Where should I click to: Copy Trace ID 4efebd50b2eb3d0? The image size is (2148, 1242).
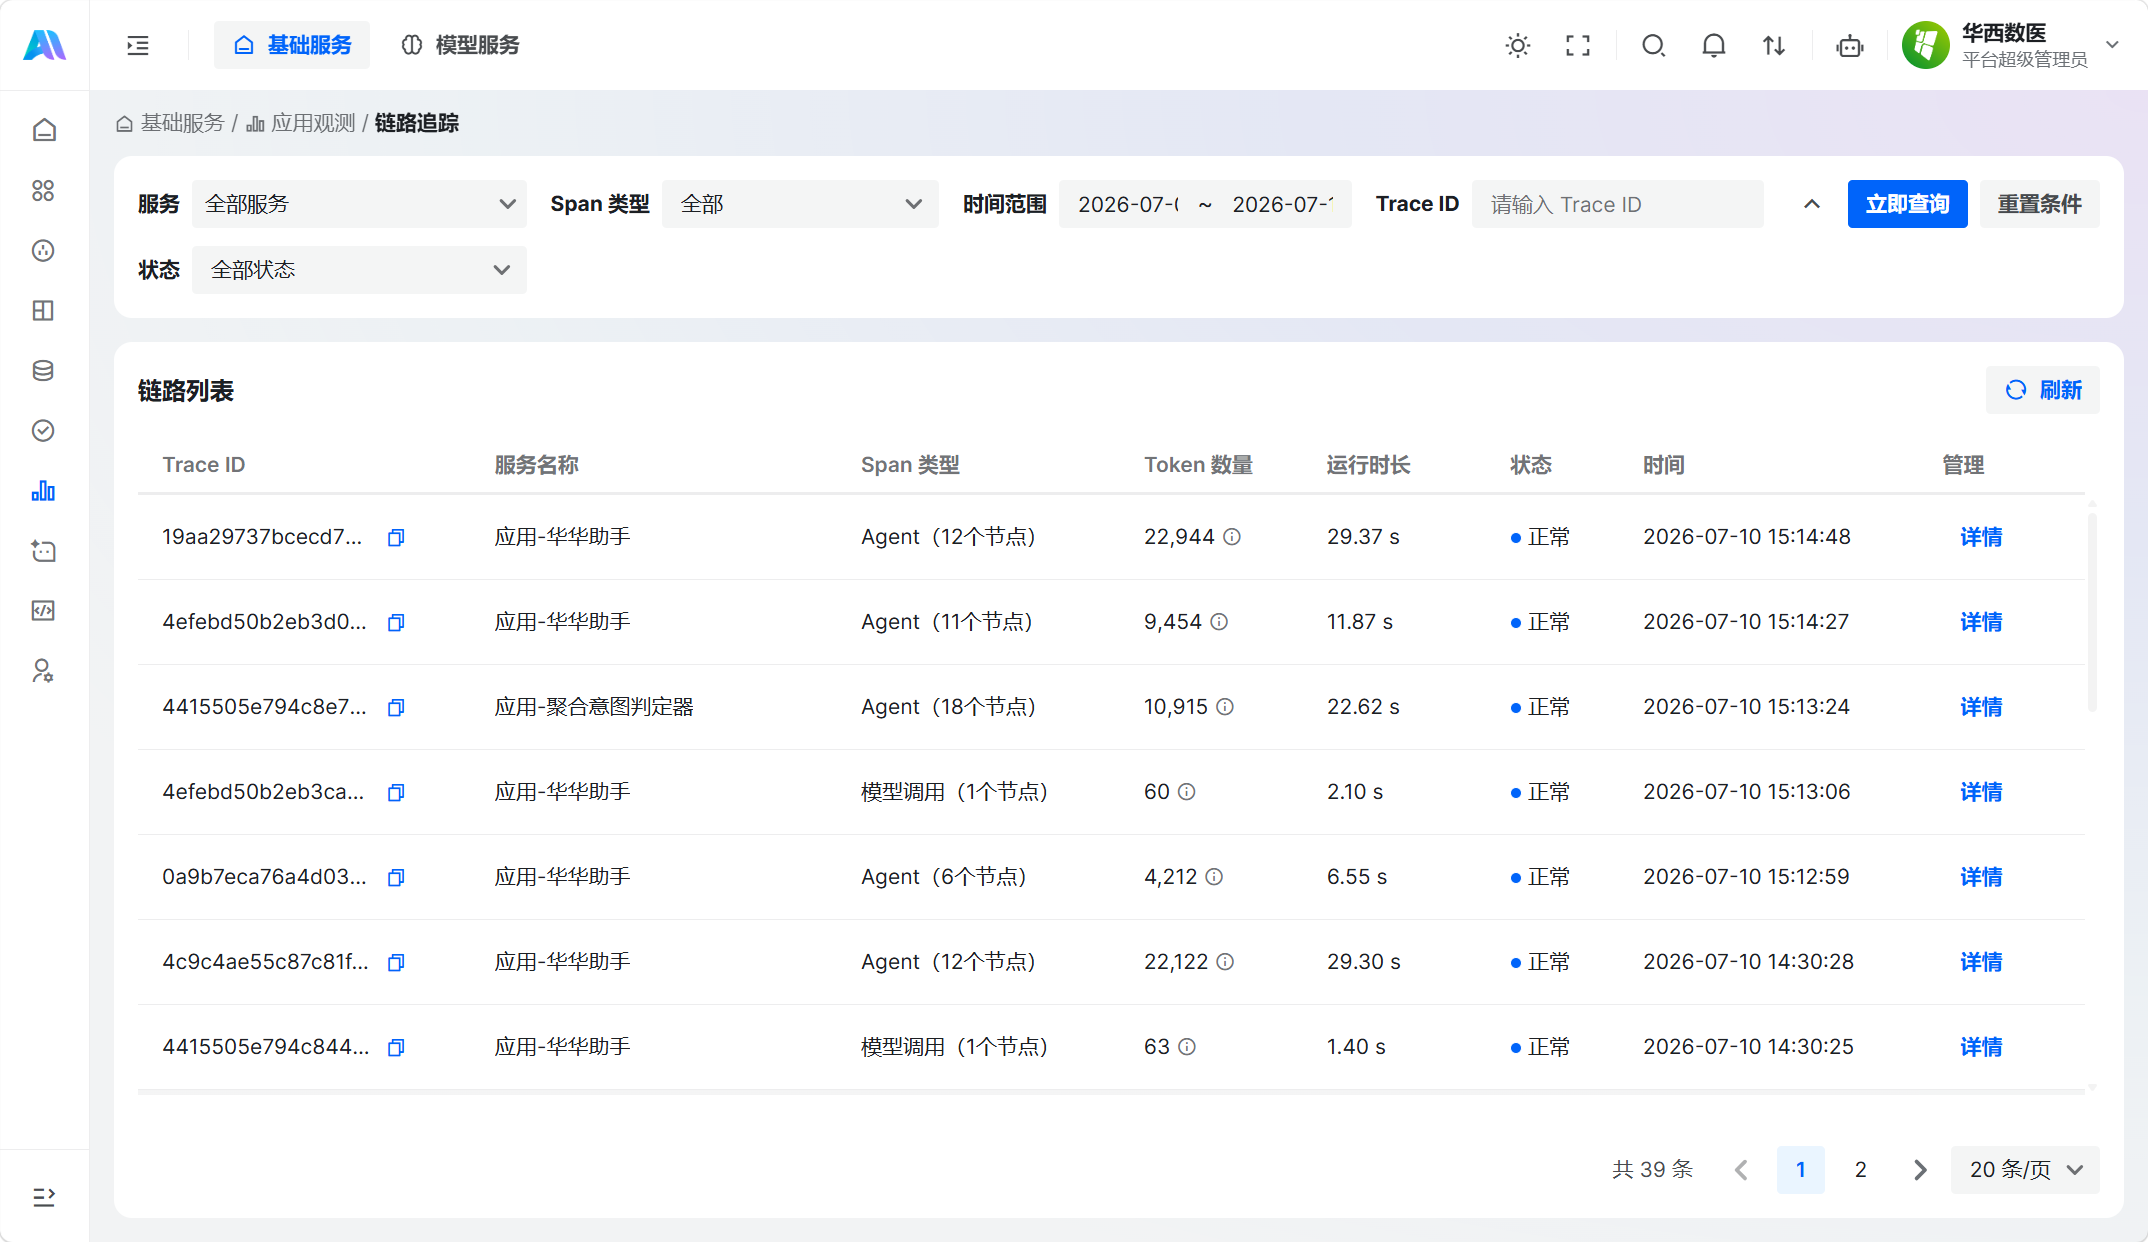(396, 622)
